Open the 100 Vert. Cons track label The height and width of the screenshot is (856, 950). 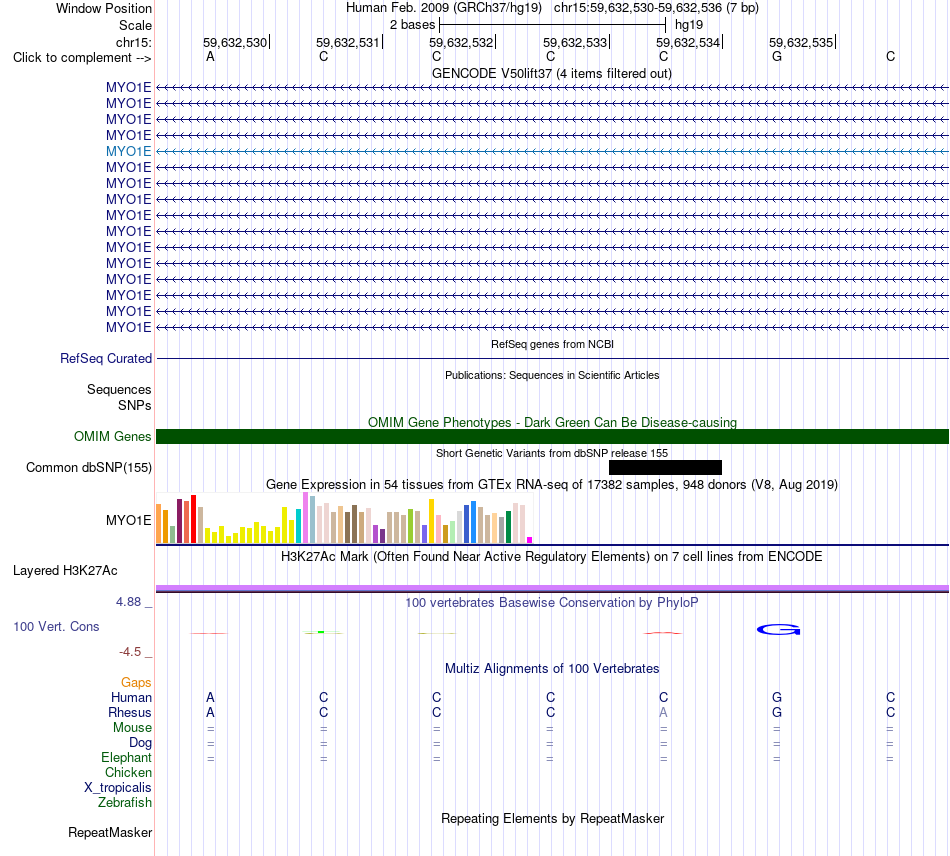pyautogui.click(x=56, y=626)
